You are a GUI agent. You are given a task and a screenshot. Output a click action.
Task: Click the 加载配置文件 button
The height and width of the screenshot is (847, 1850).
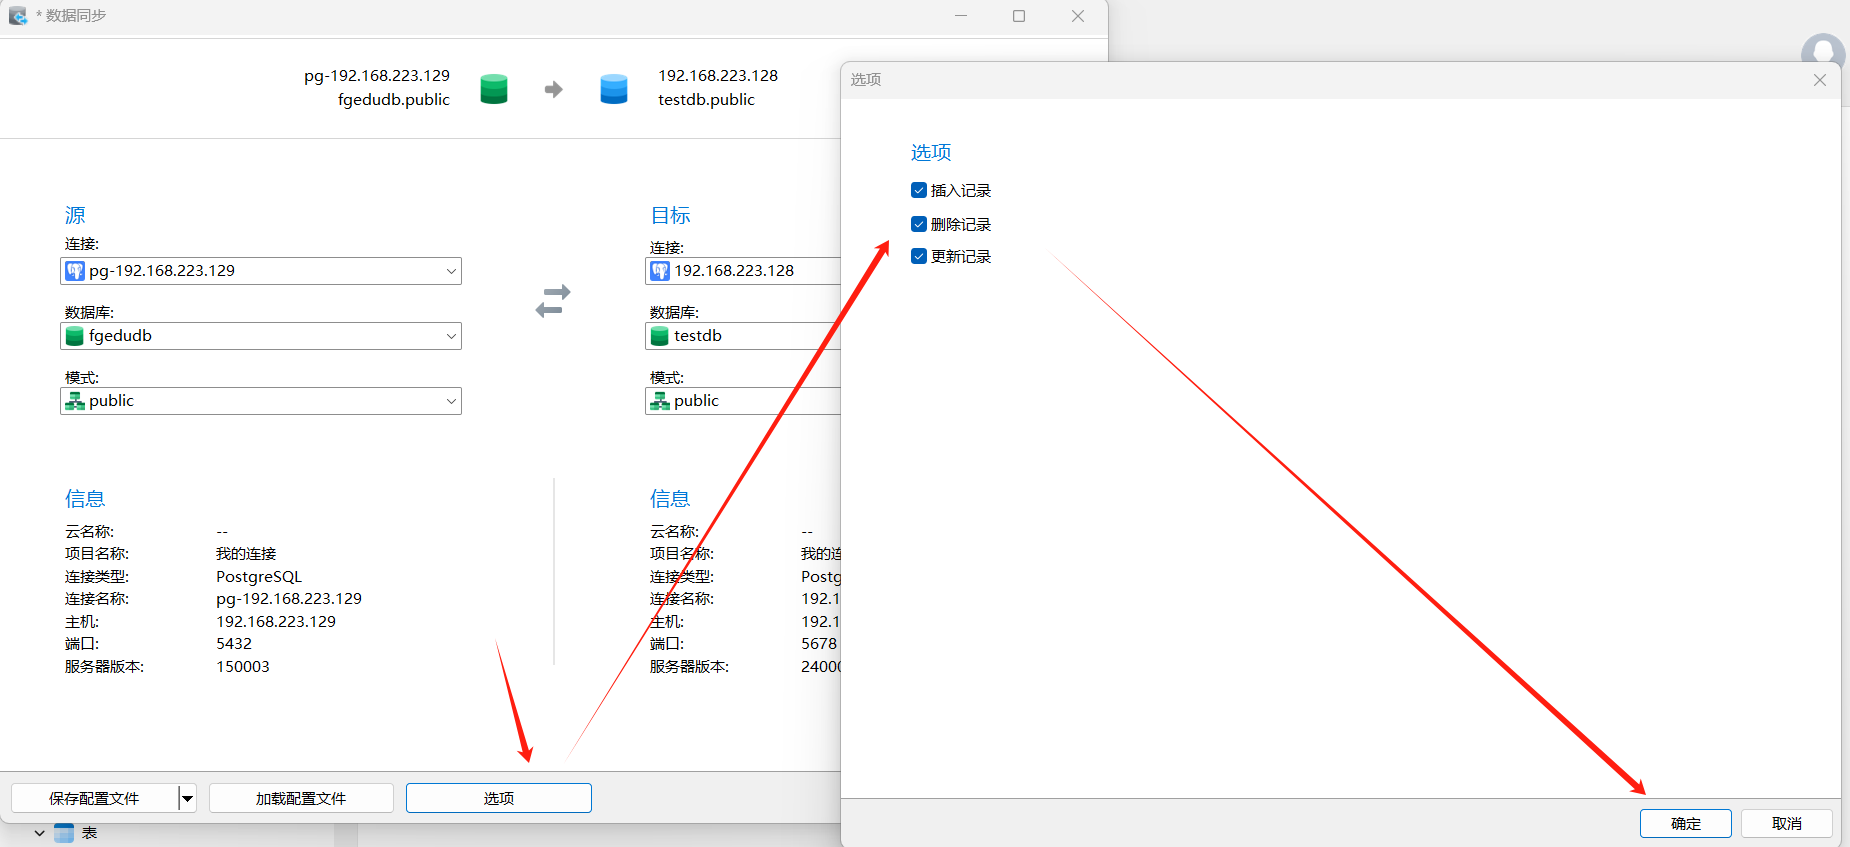301,798
